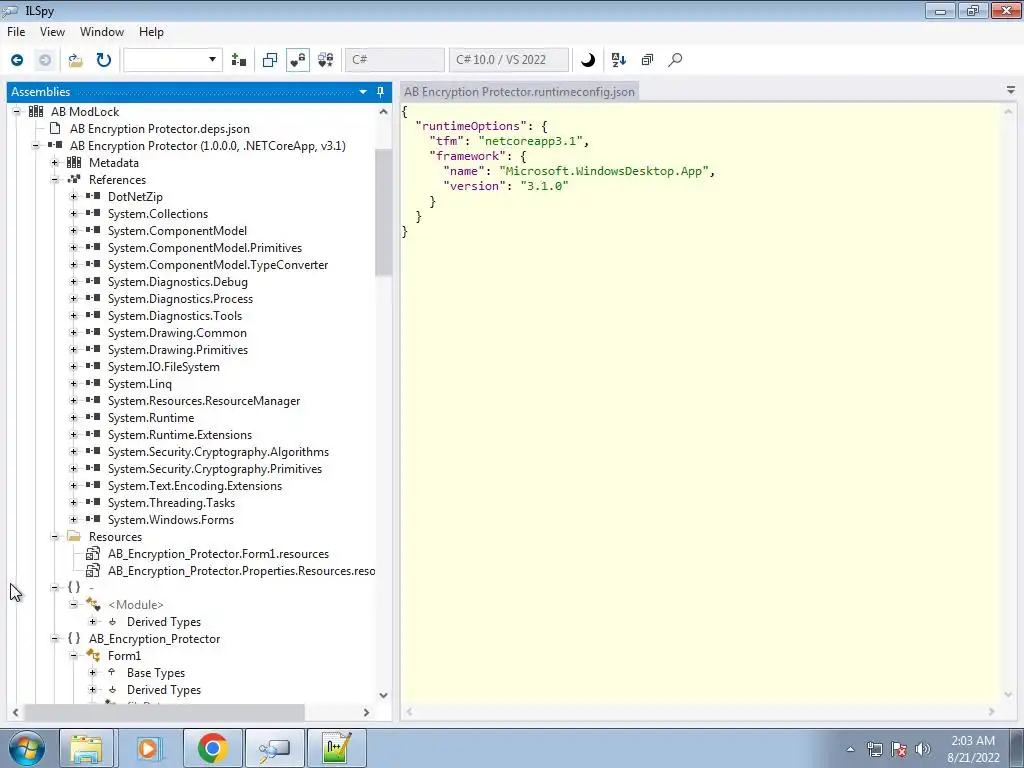Select System.ComponentModel.Primitives reference

click(x=205, y=248)
